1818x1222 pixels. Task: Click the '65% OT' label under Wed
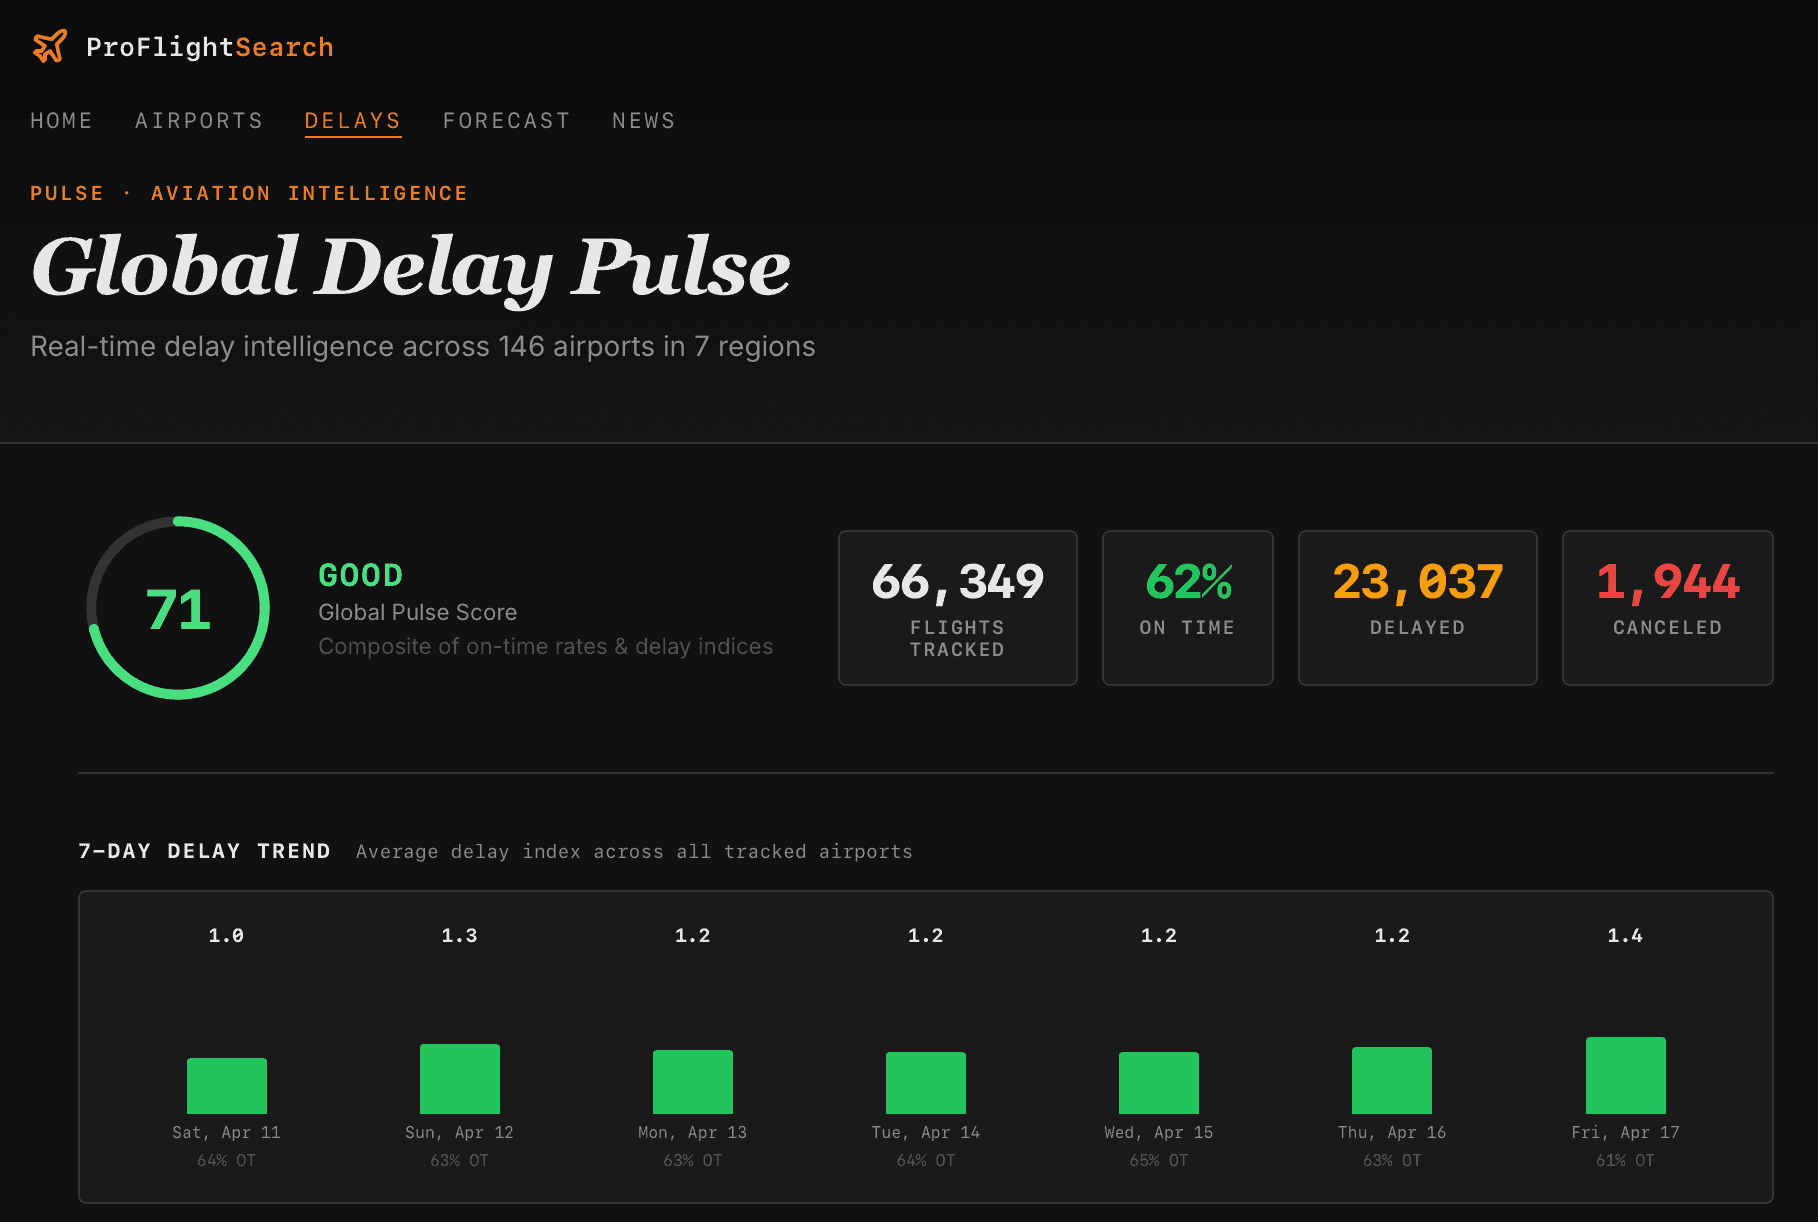click(x=1159, y=1161)
